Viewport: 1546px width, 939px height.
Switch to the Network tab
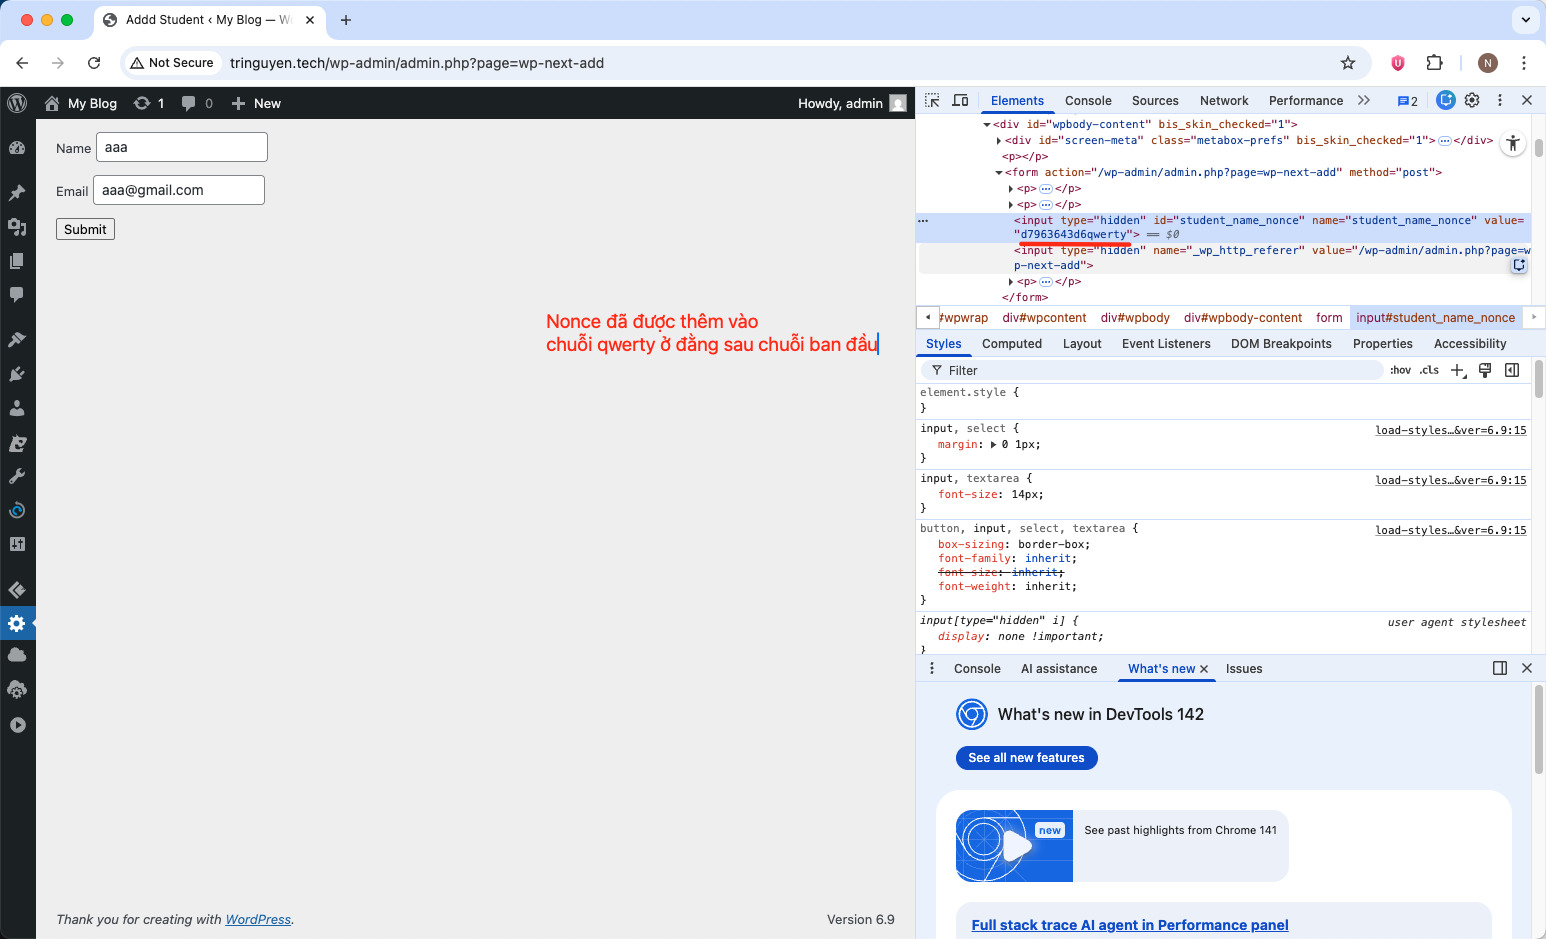pyautogui.click(x=1223, y=101)
